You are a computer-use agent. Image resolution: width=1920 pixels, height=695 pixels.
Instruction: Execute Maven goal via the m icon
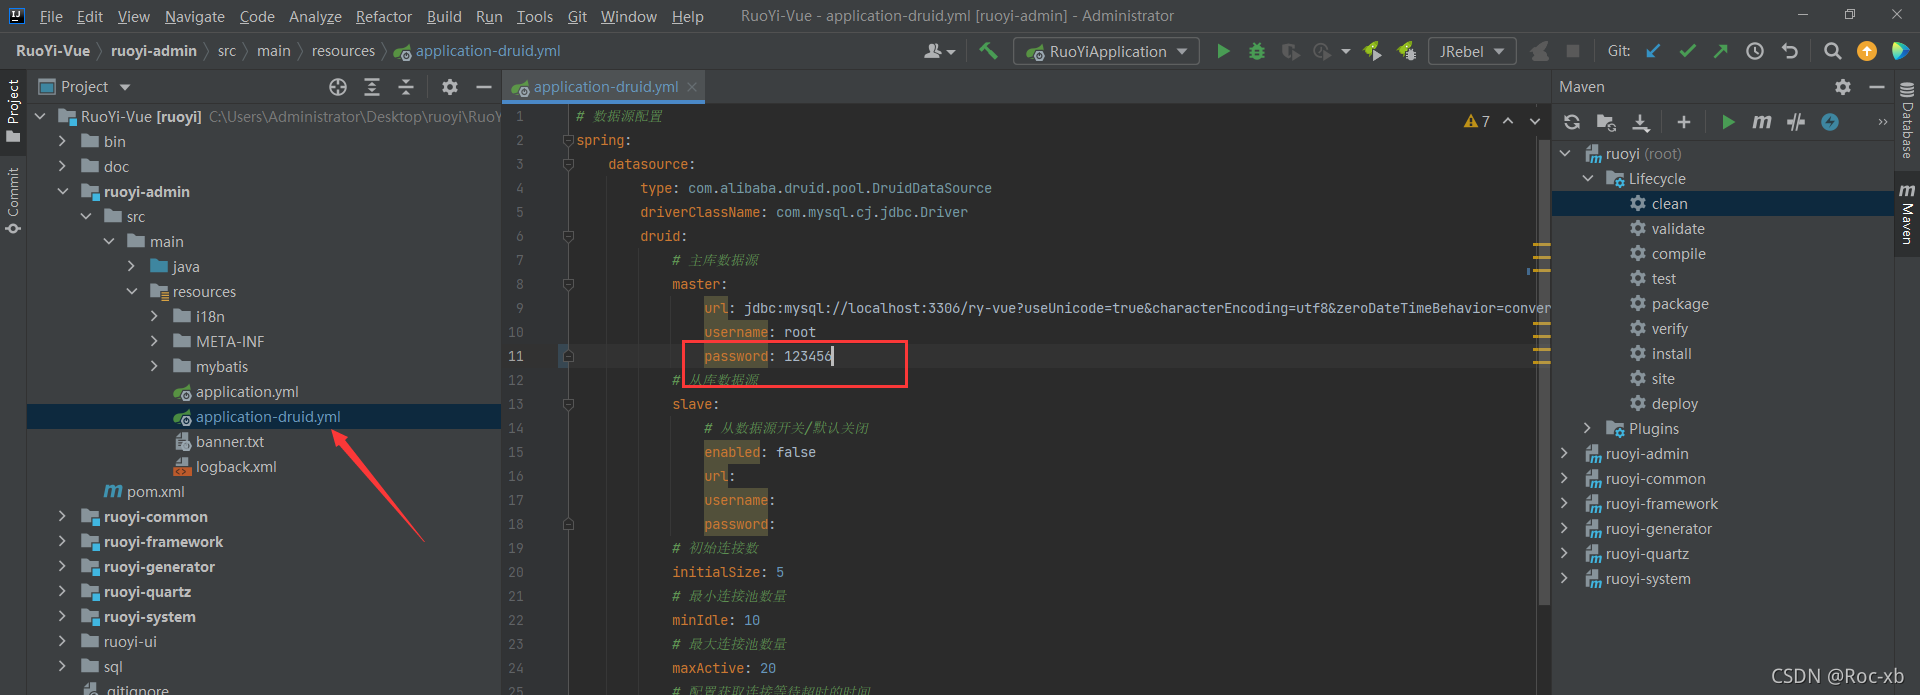(1762, 122)
